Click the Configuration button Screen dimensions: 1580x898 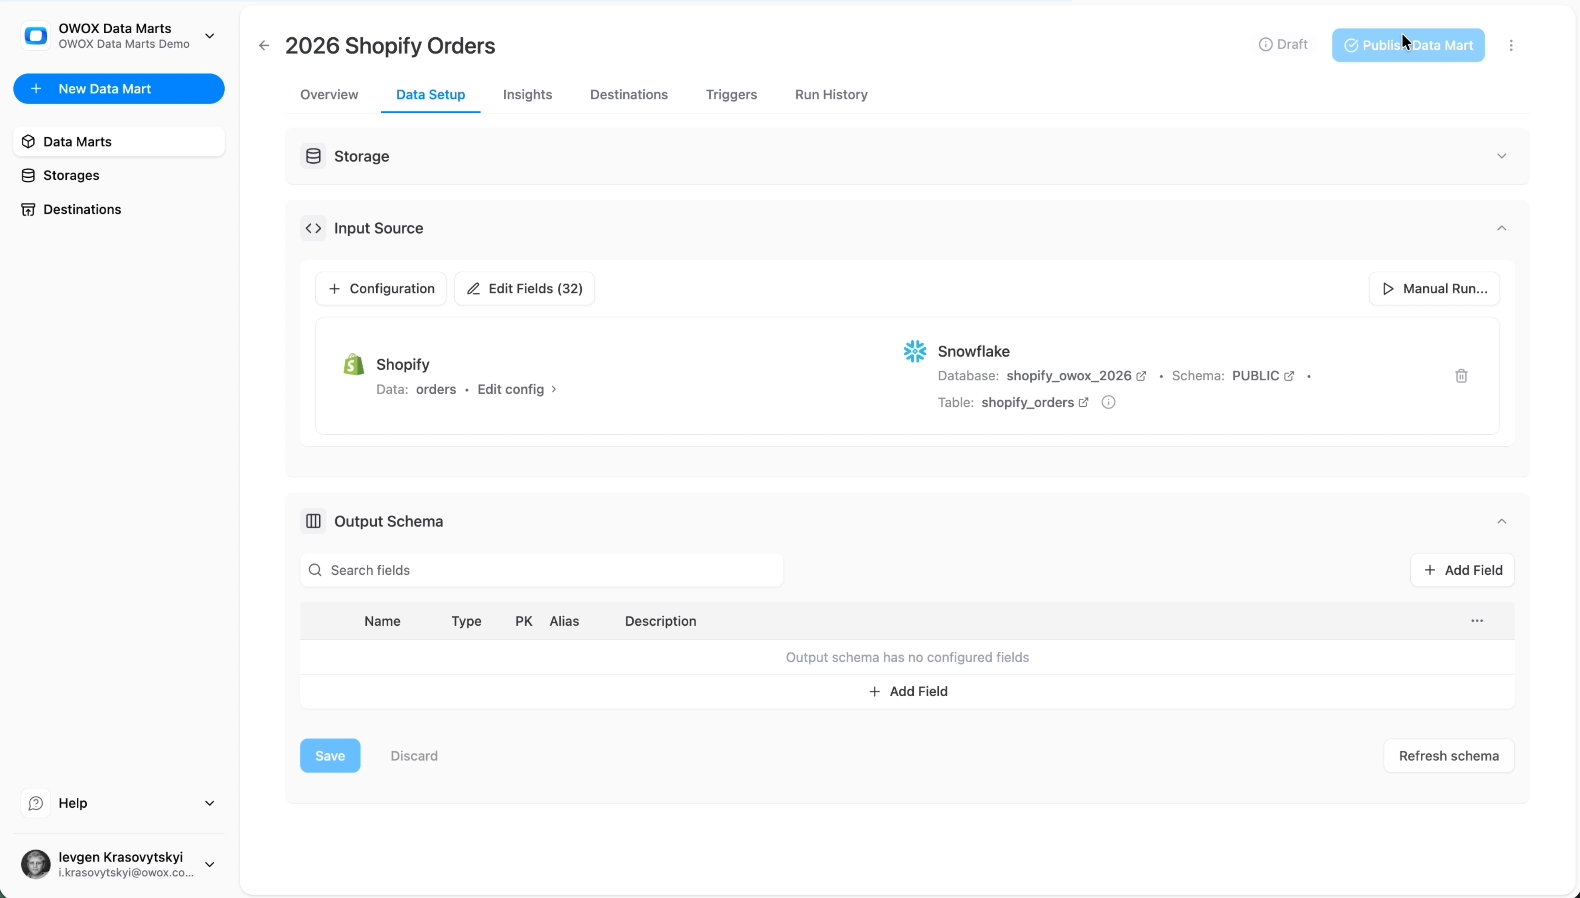pos(381,289)
